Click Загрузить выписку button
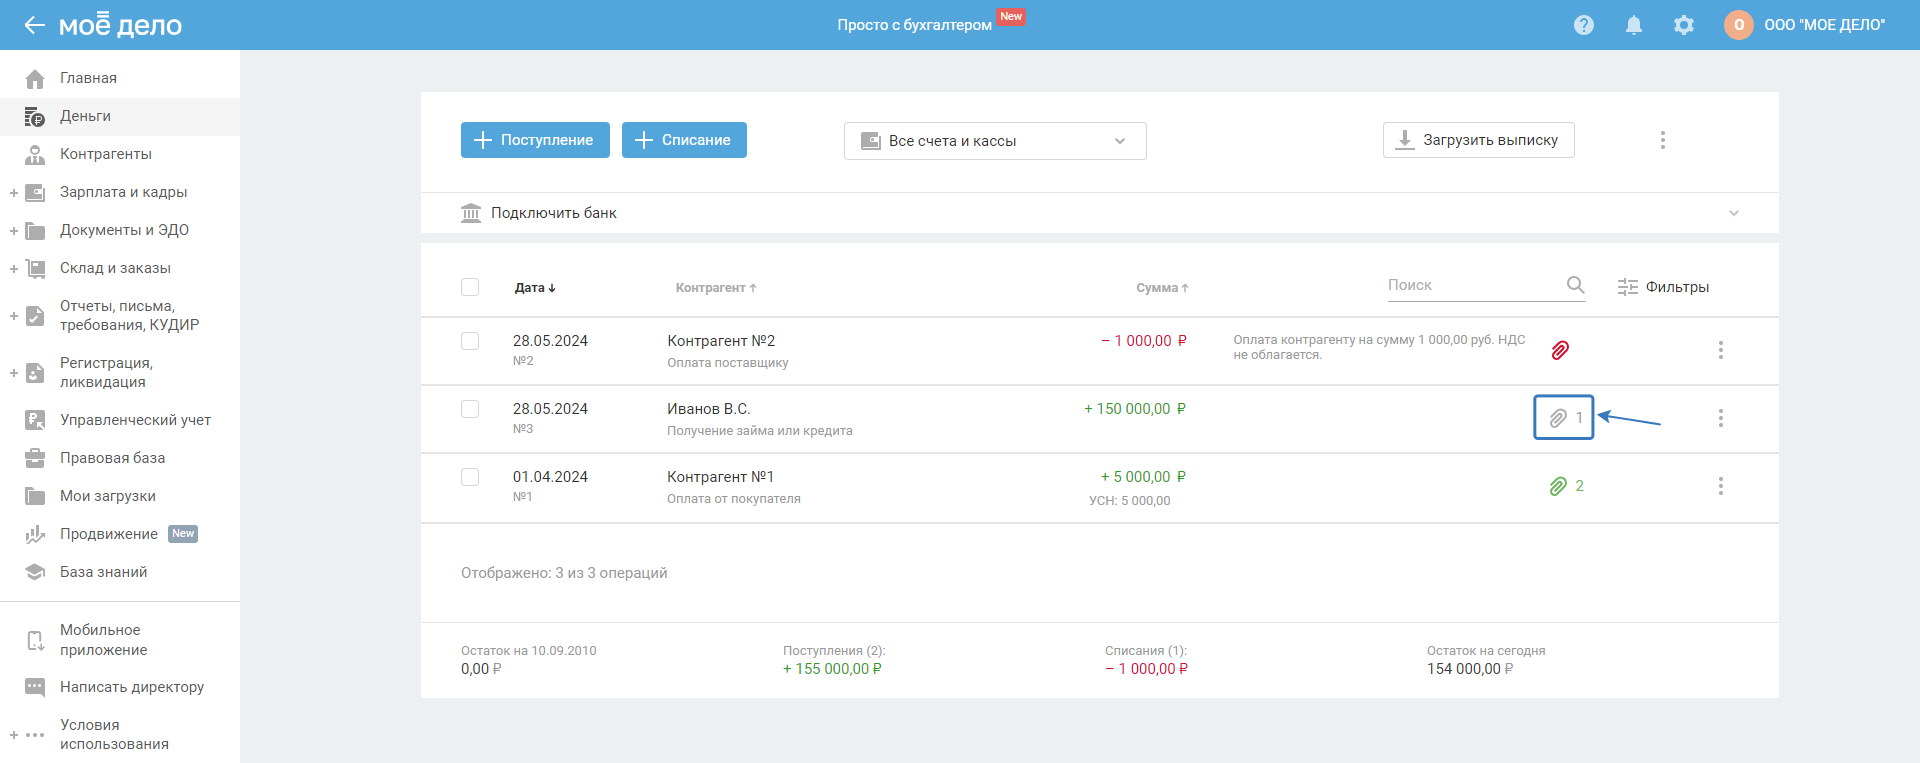This screenshot has width=1920, height=763. [1479, 140]
